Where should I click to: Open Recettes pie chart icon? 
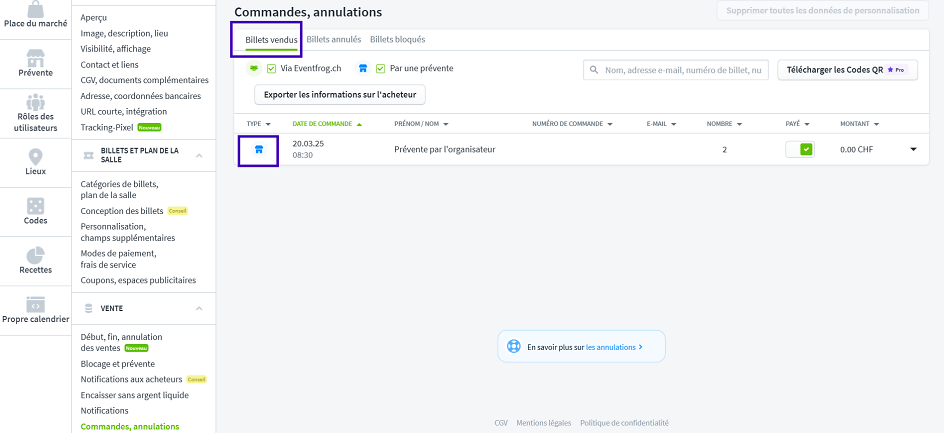point(35,254)
